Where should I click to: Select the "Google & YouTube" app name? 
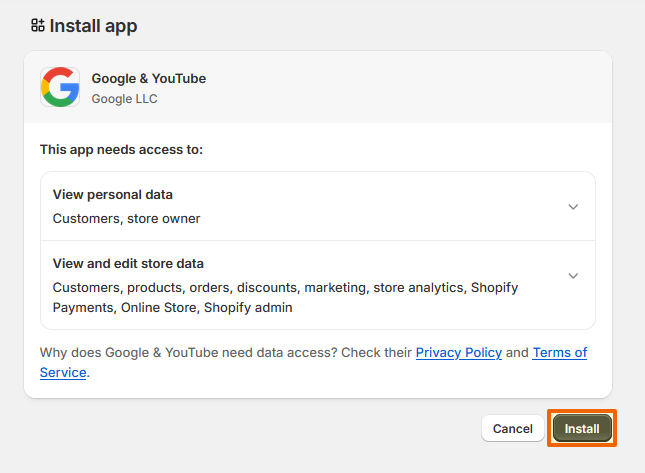click(148, 78)
